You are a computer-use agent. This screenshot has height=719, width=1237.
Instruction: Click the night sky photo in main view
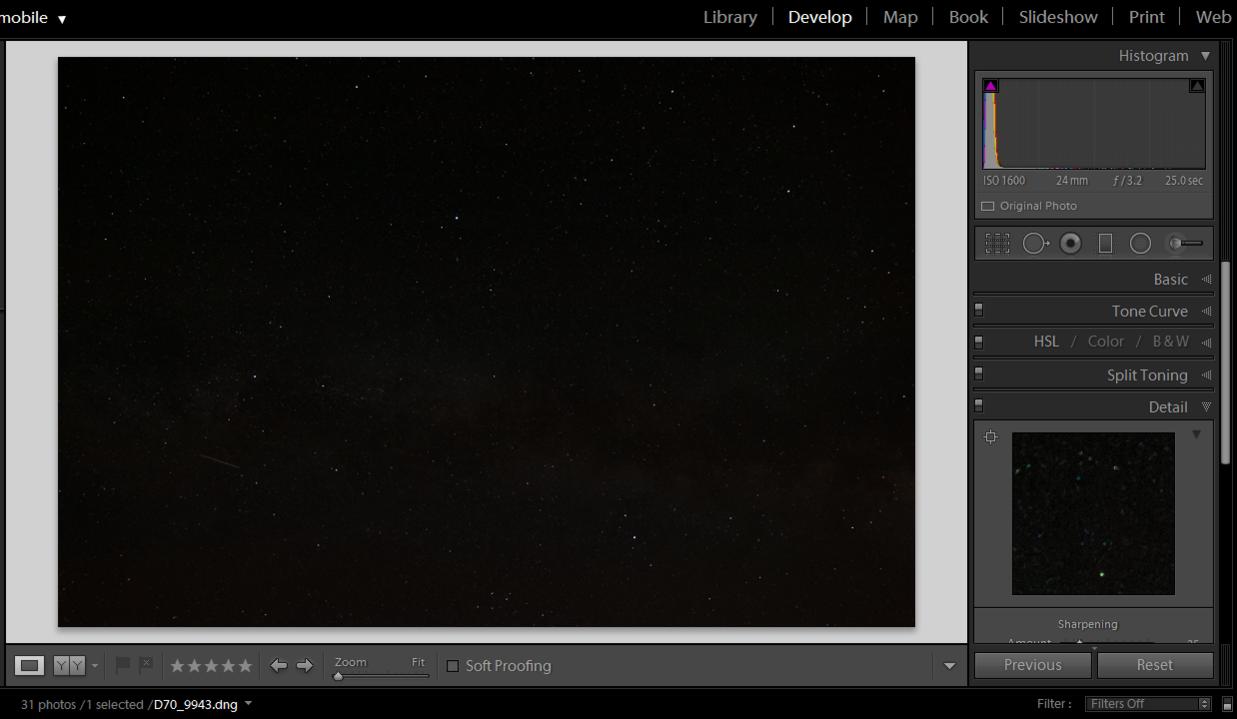(x=486, y=342)
